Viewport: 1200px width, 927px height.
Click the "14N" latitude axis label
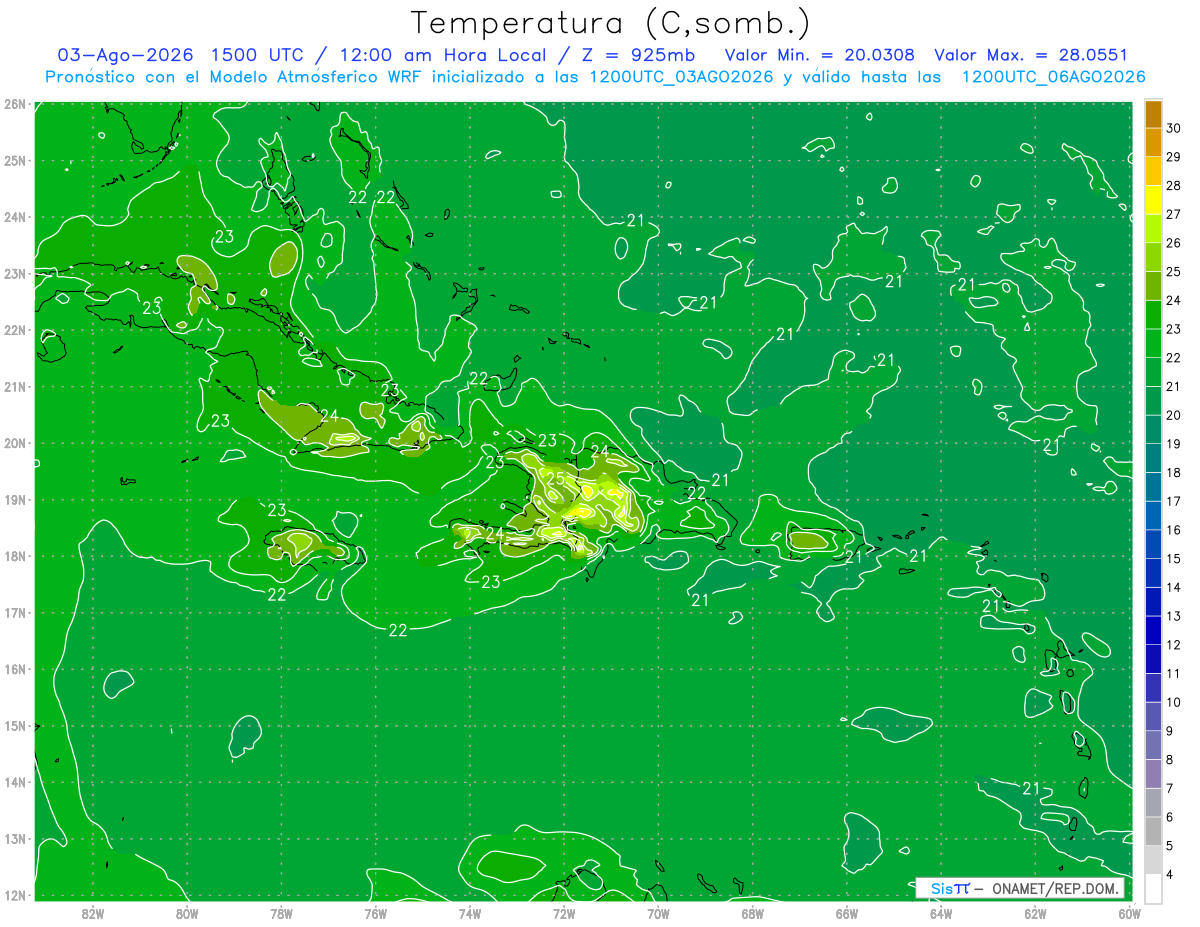tap(14, 782)
